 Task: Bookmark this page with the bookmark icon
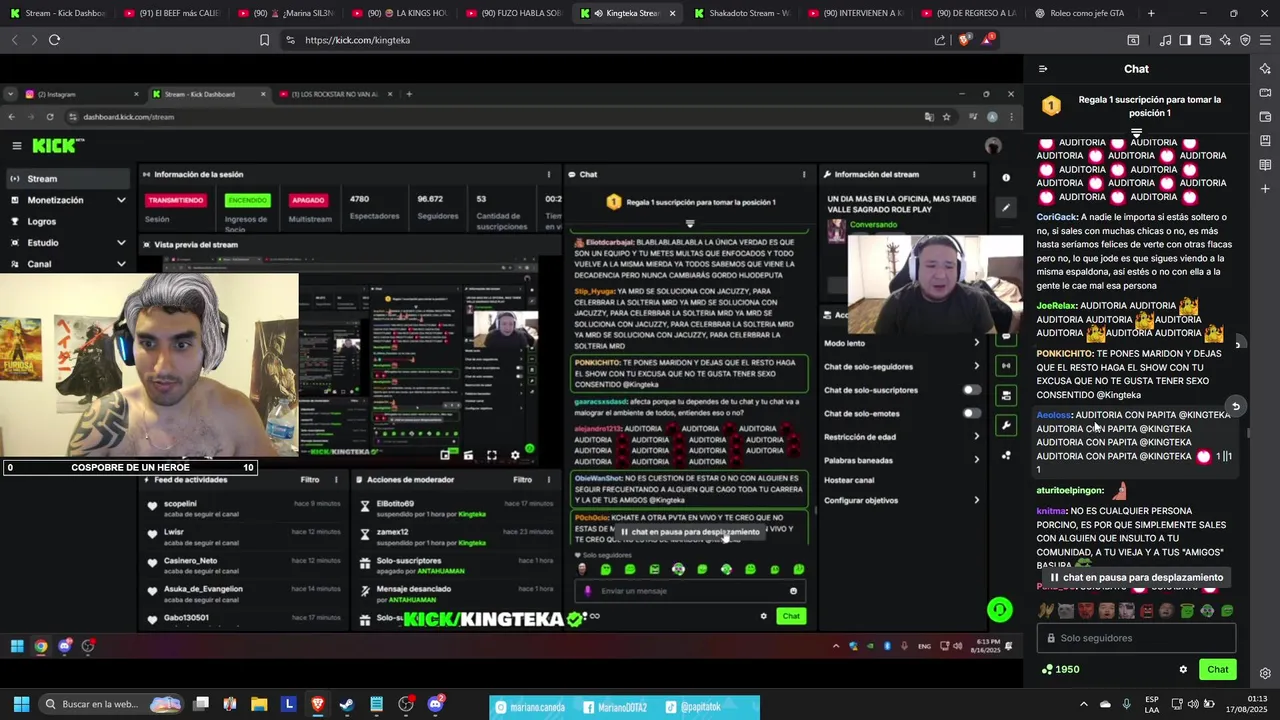pos(264,40)
